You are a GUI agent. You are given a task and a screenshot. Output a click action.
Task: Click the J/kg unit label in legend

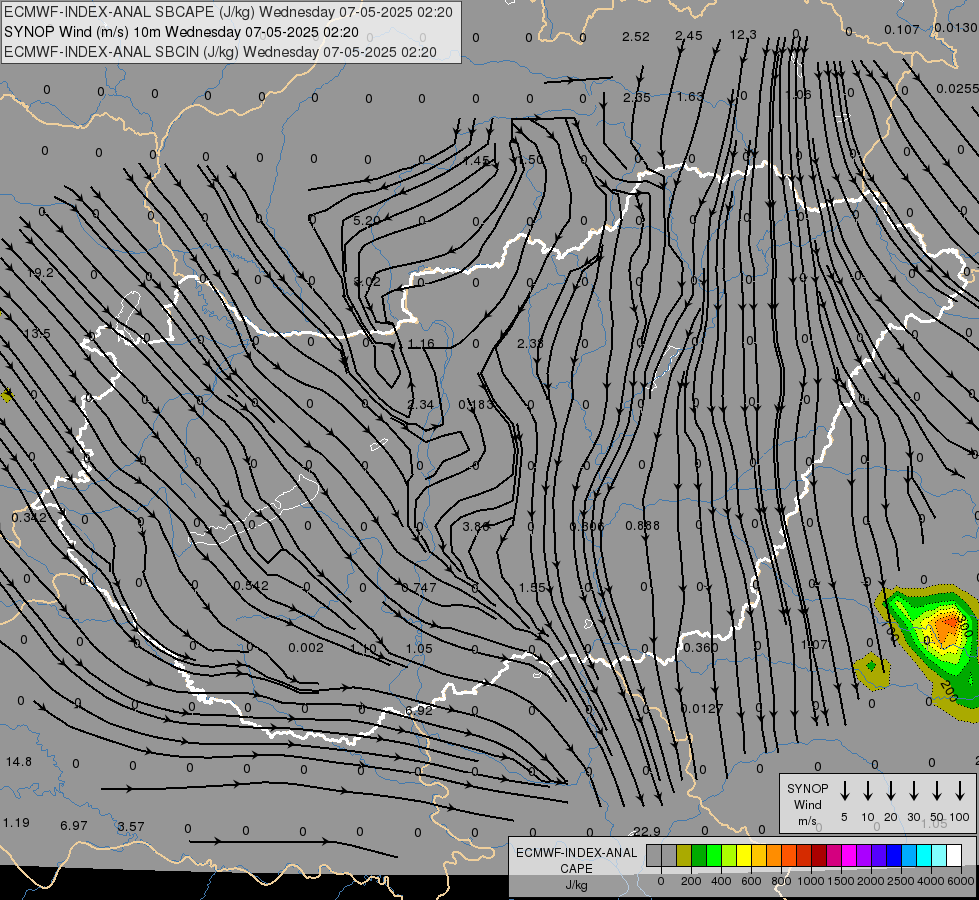pyautogui.click(x=576, y=885)
